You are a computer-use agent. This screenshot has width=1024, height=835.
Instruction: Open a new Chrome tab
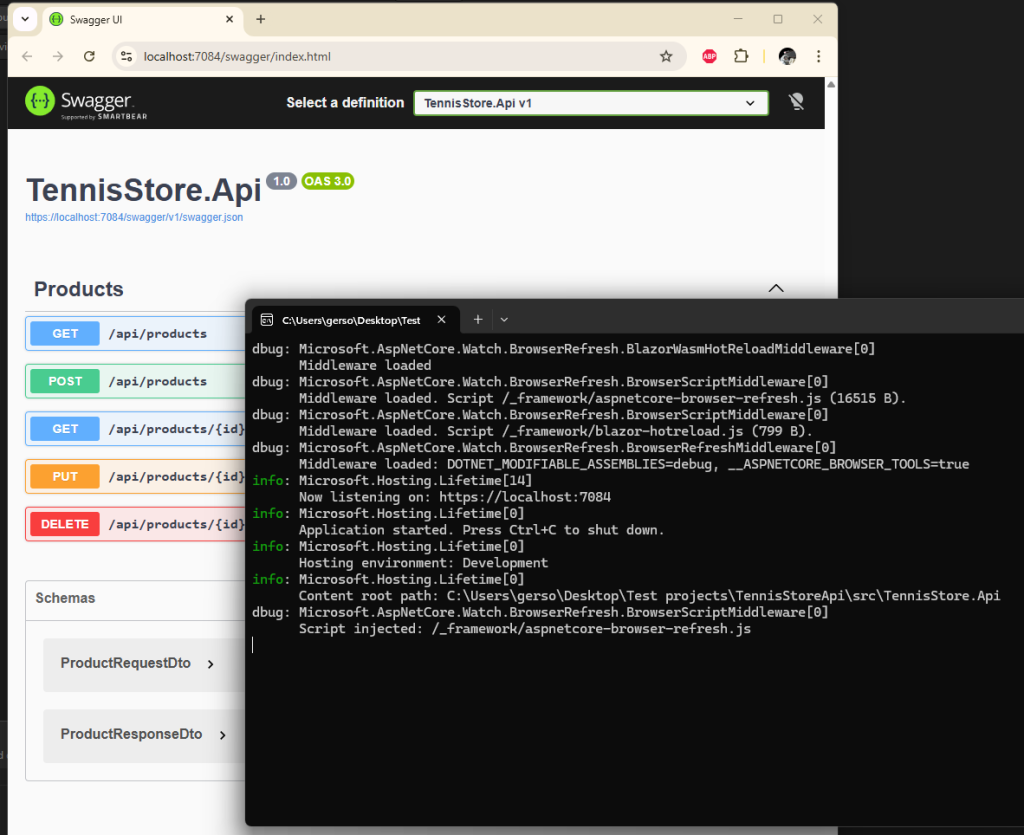pyautogui.click(x=261, y=20)
